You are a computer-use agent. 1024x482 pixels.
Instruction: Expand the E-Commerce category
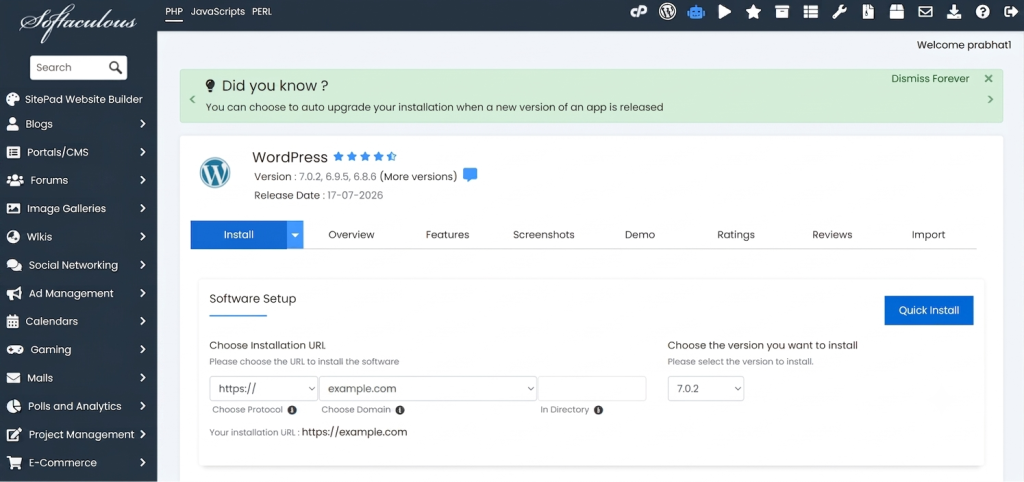(x=78, y=462)
